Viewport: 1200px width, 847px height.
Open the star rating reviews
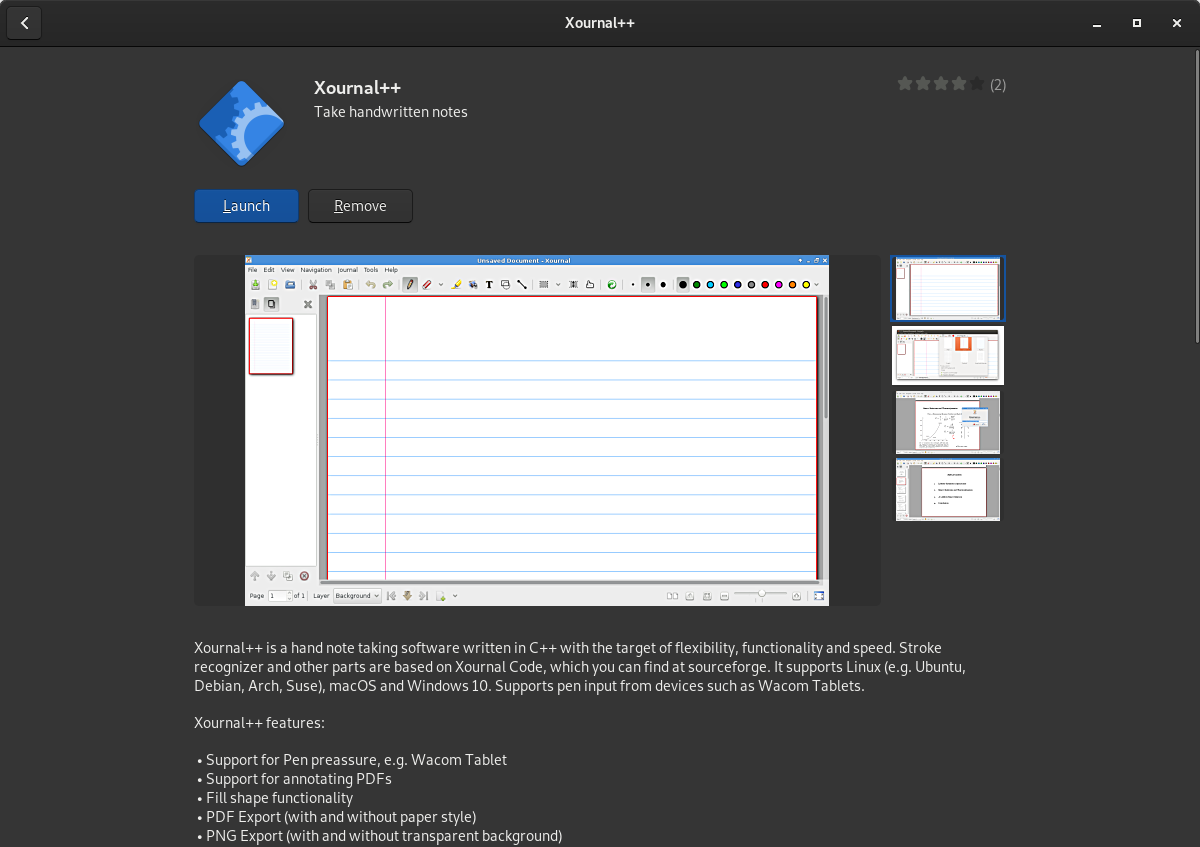coord(941,84)
